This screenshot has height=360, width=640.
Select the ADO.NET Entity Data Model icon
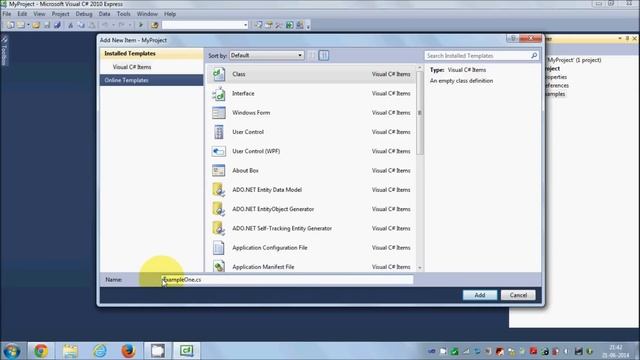(219, 190)
